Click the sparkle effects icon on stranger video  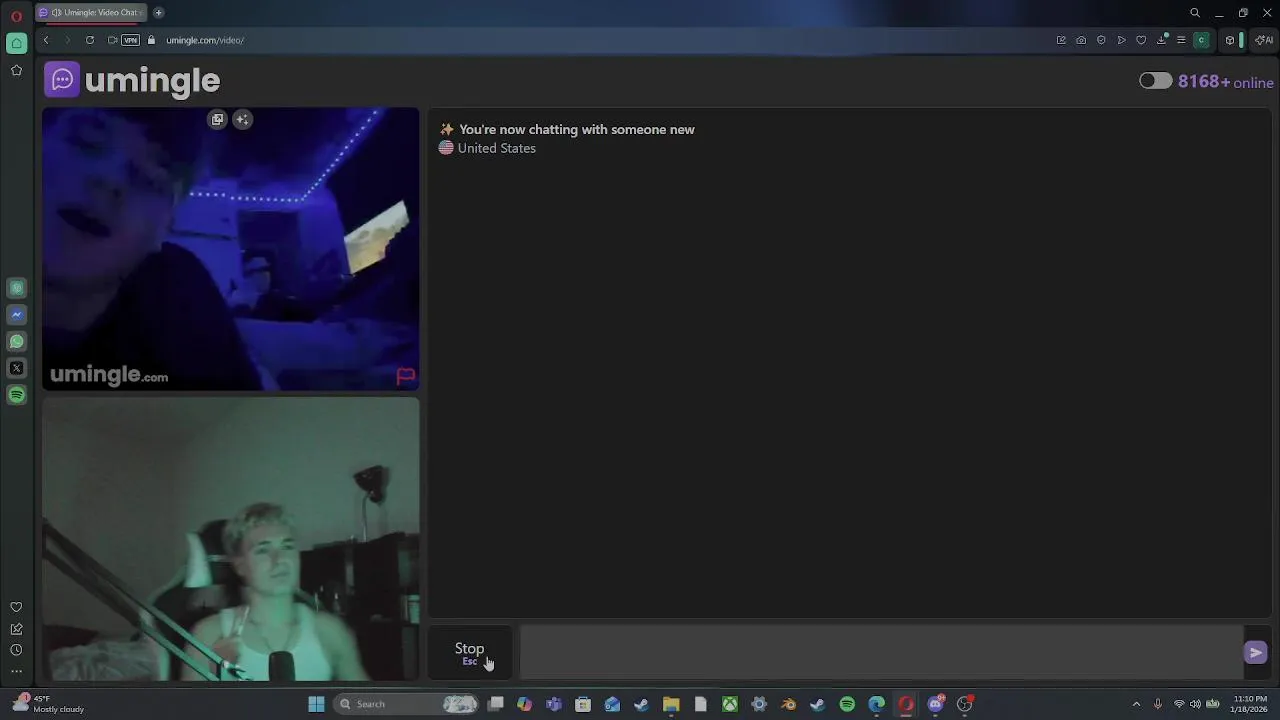(x=242, y=119)
